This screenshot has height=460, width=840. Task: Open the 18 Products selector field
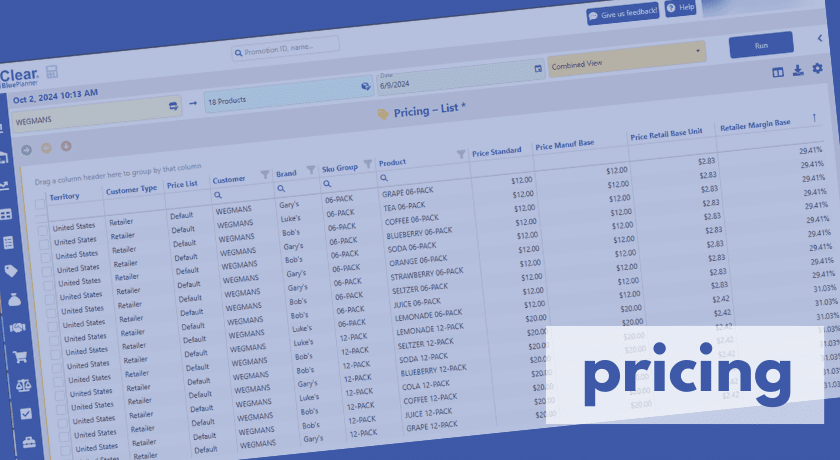click(288, 93)
